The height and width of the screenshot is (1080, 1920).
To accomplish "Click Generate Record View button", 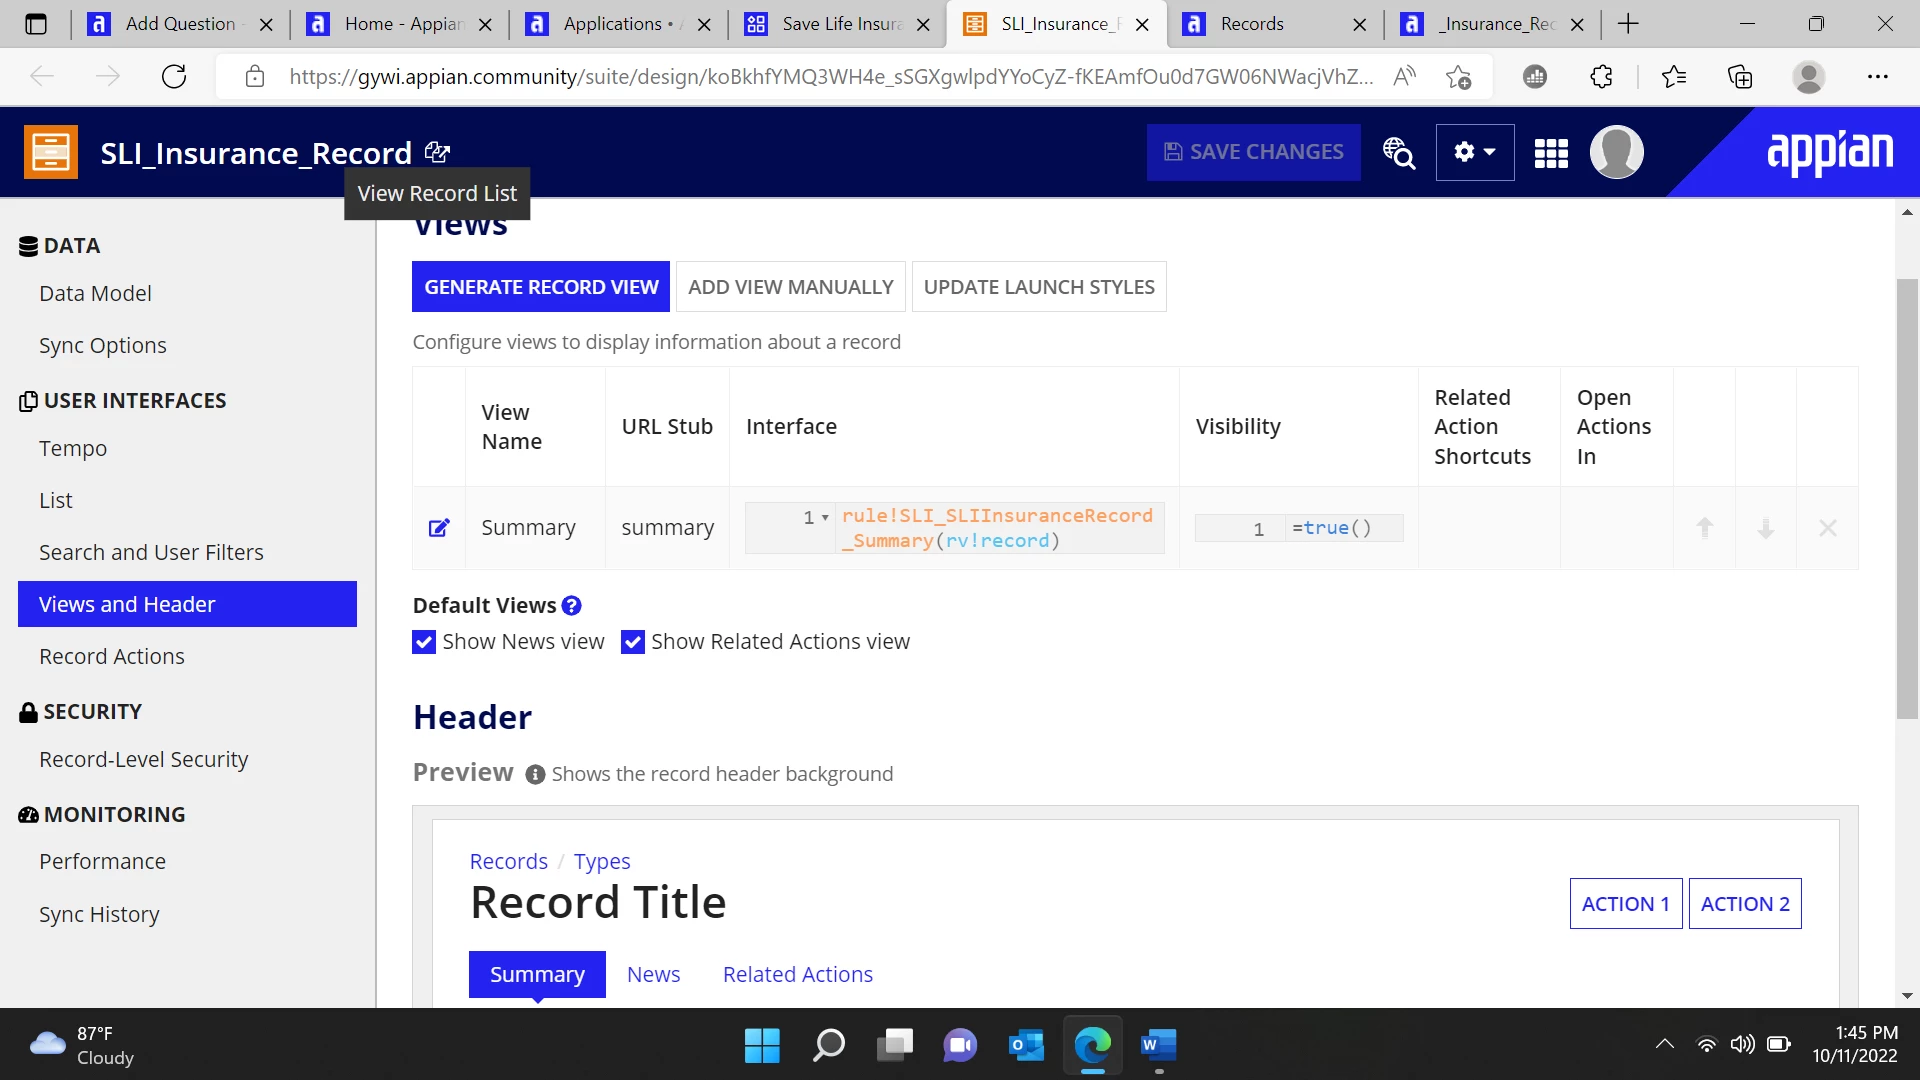I will [541, 287].
